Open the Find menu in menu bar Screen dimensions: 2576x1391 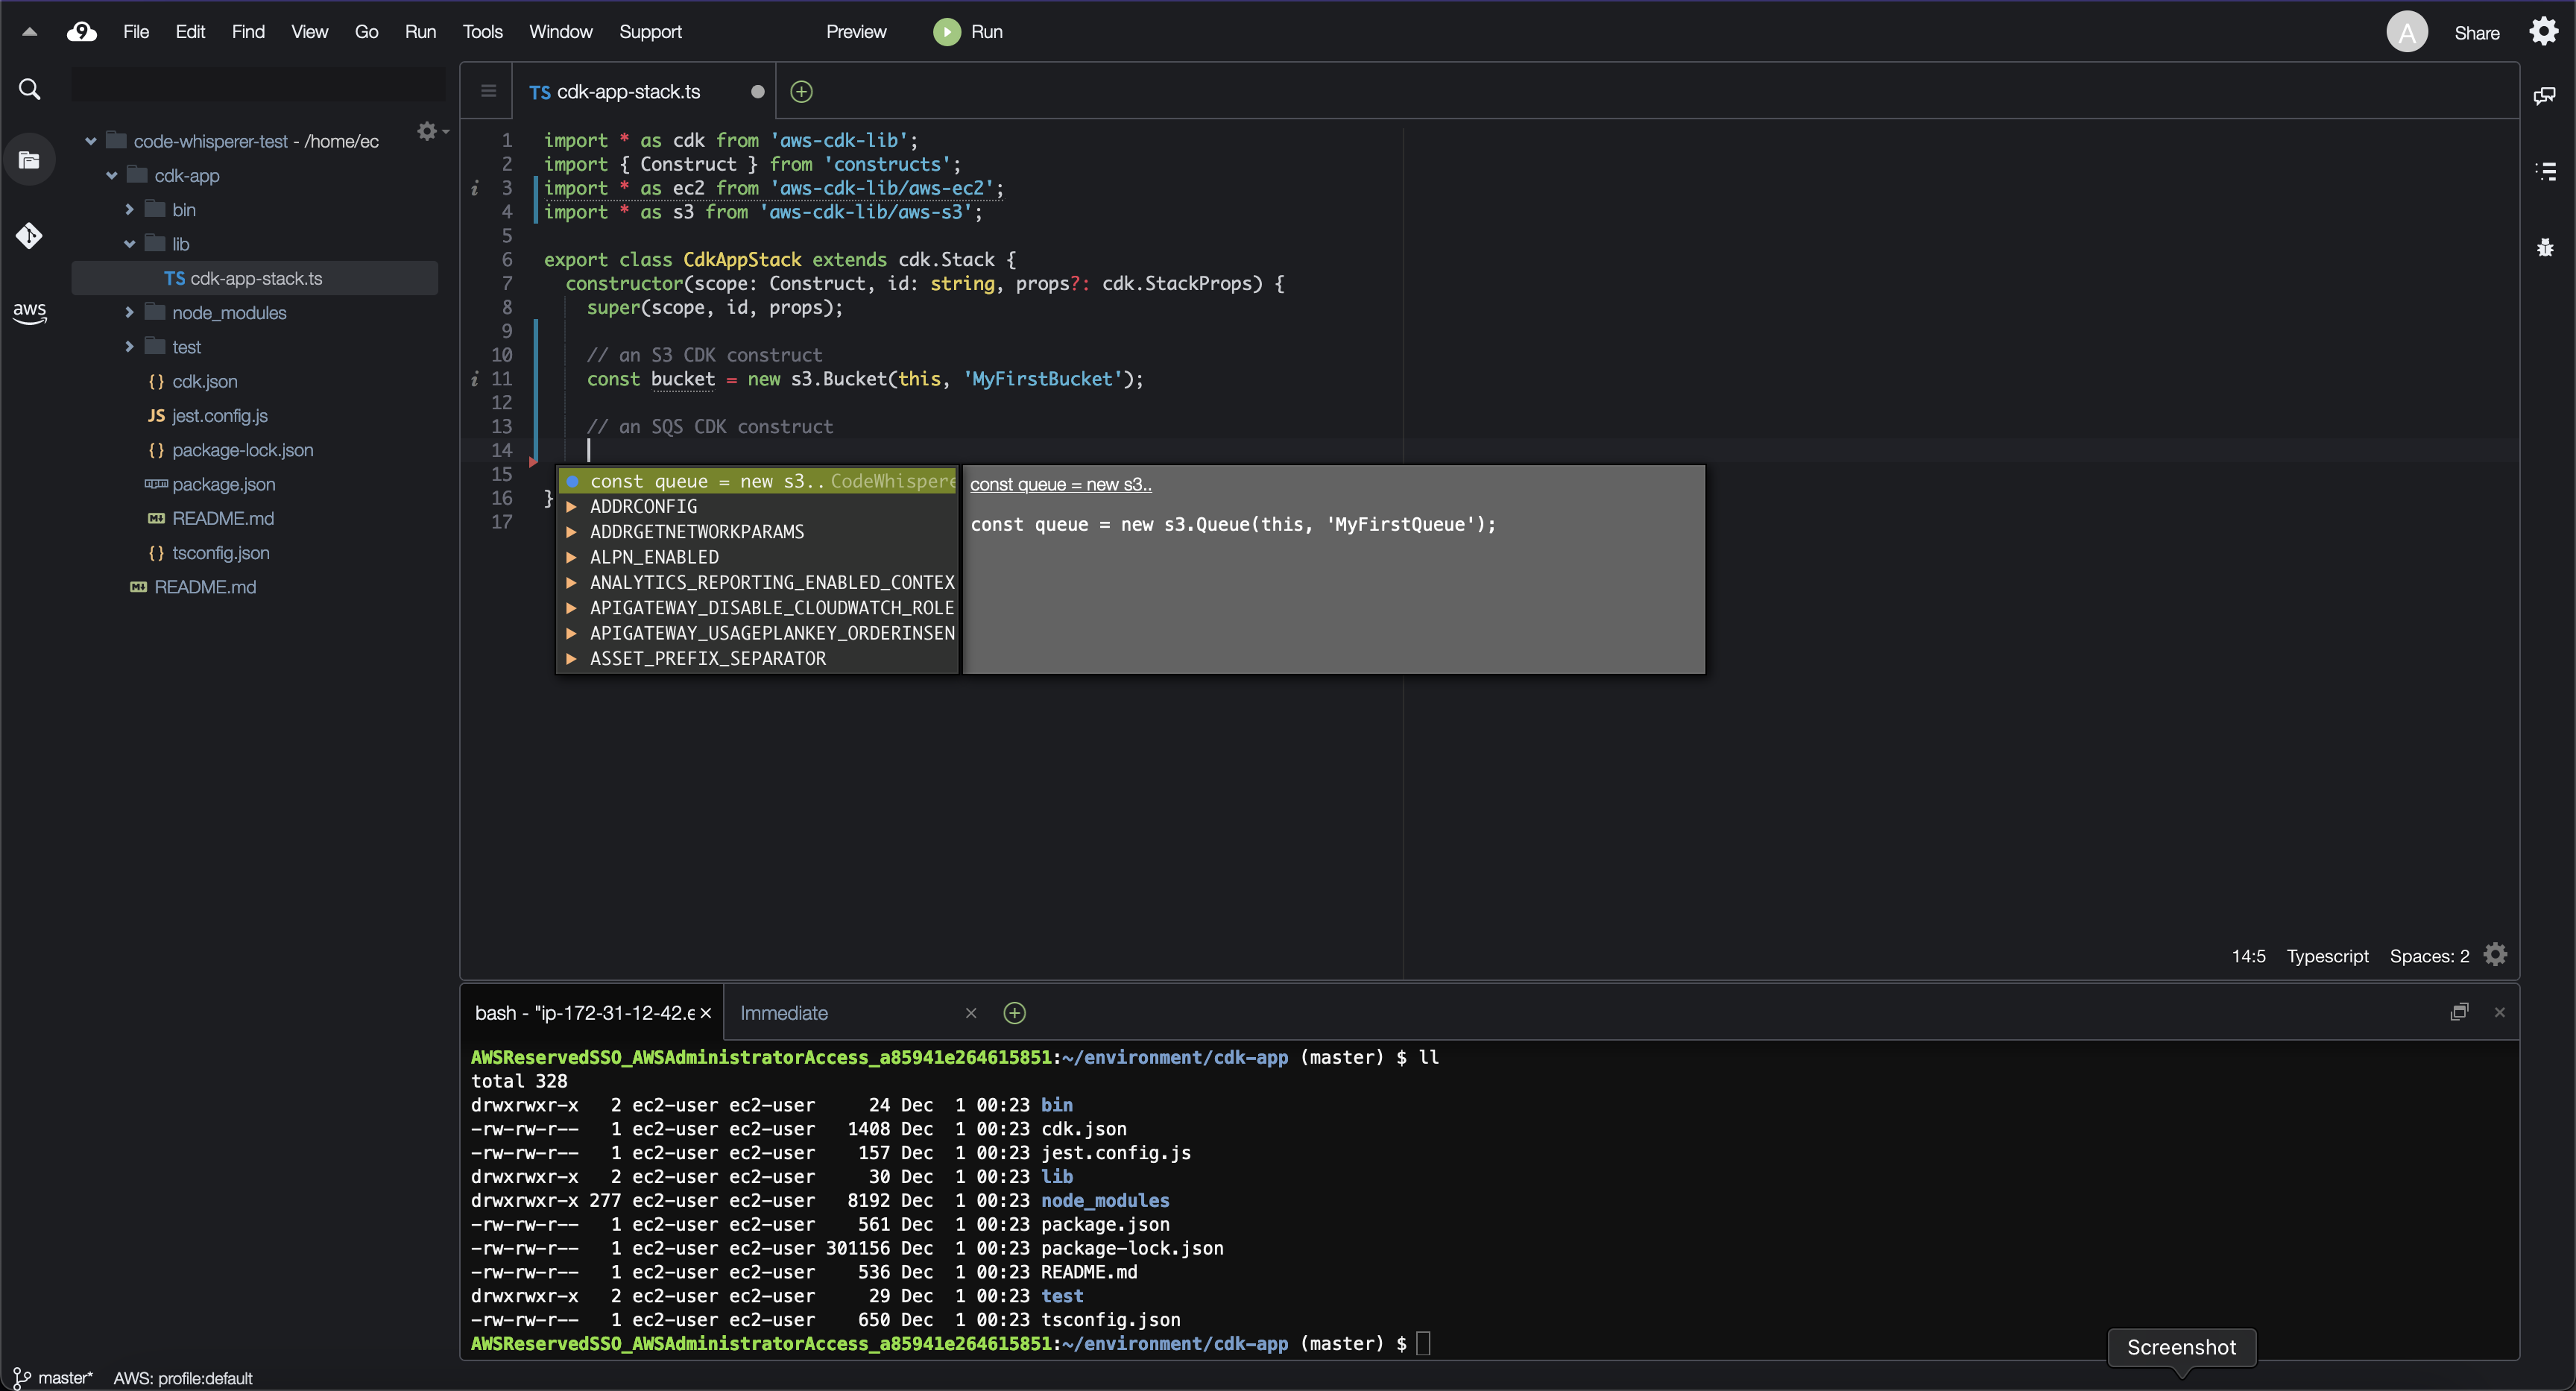click(247, 31)
